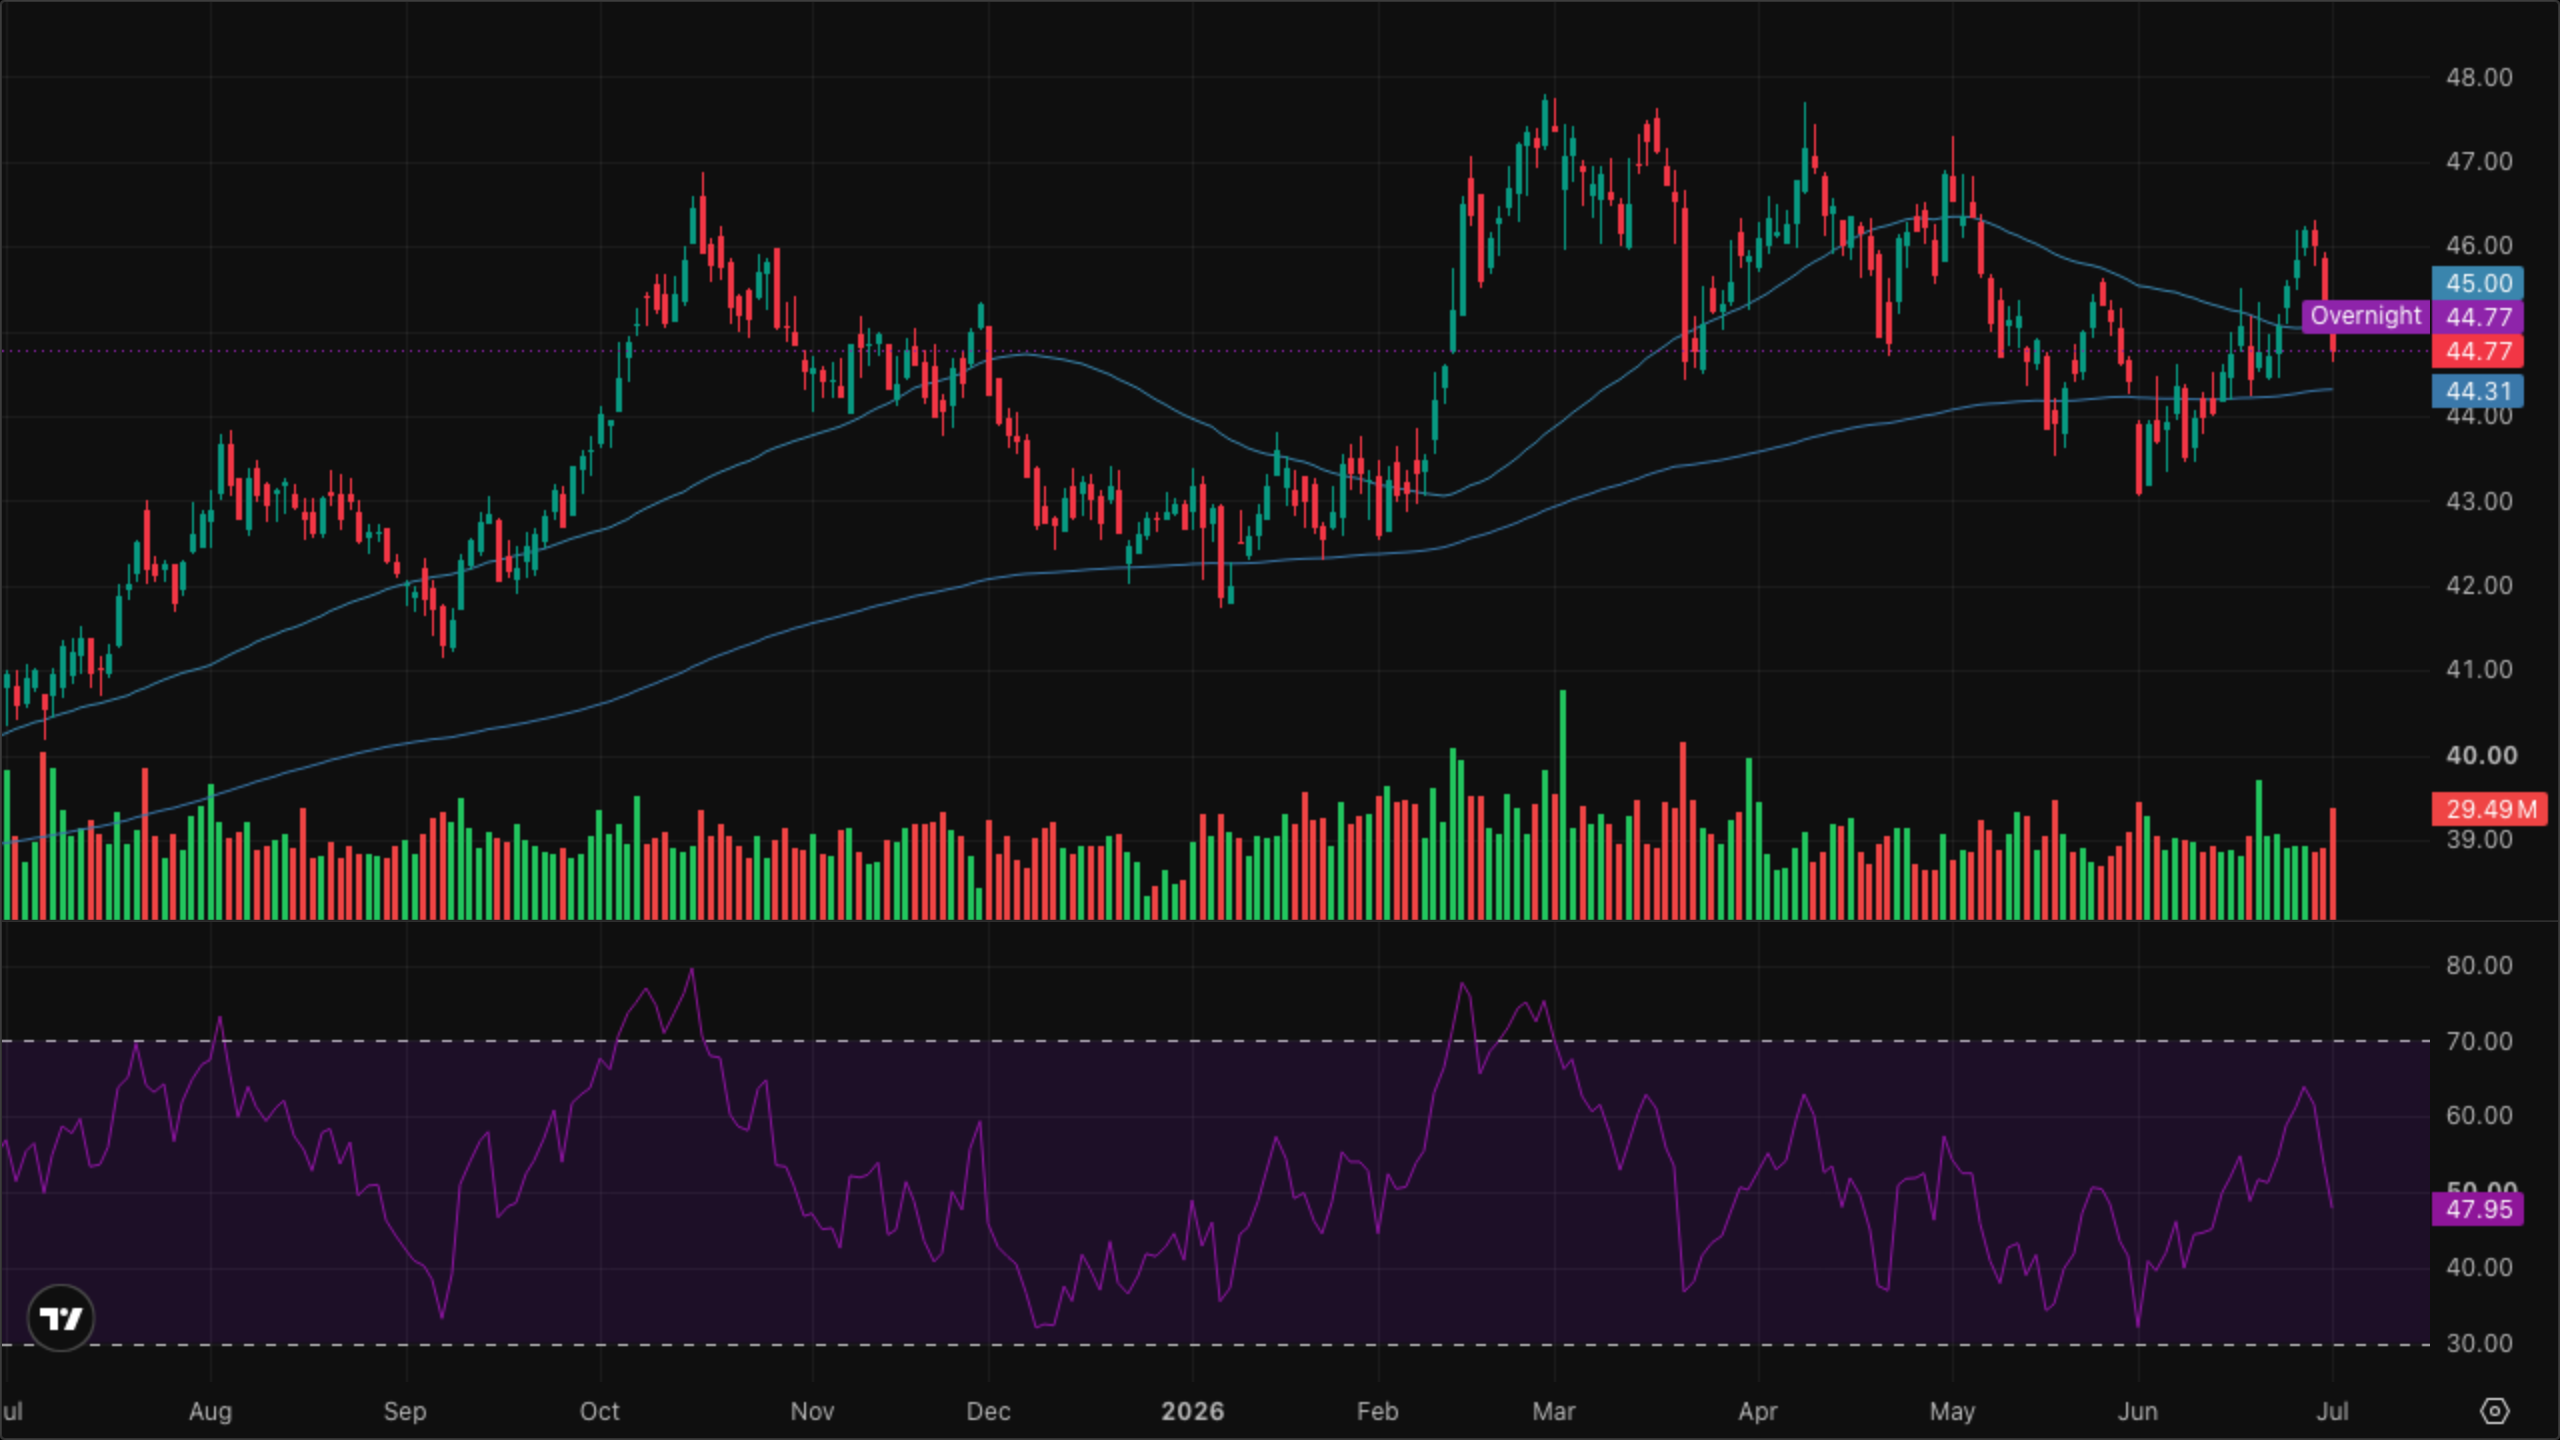The image size is (2560, 1440).
Task: Click the red 29.49 M volume tag
Action: pos(2489,809)
